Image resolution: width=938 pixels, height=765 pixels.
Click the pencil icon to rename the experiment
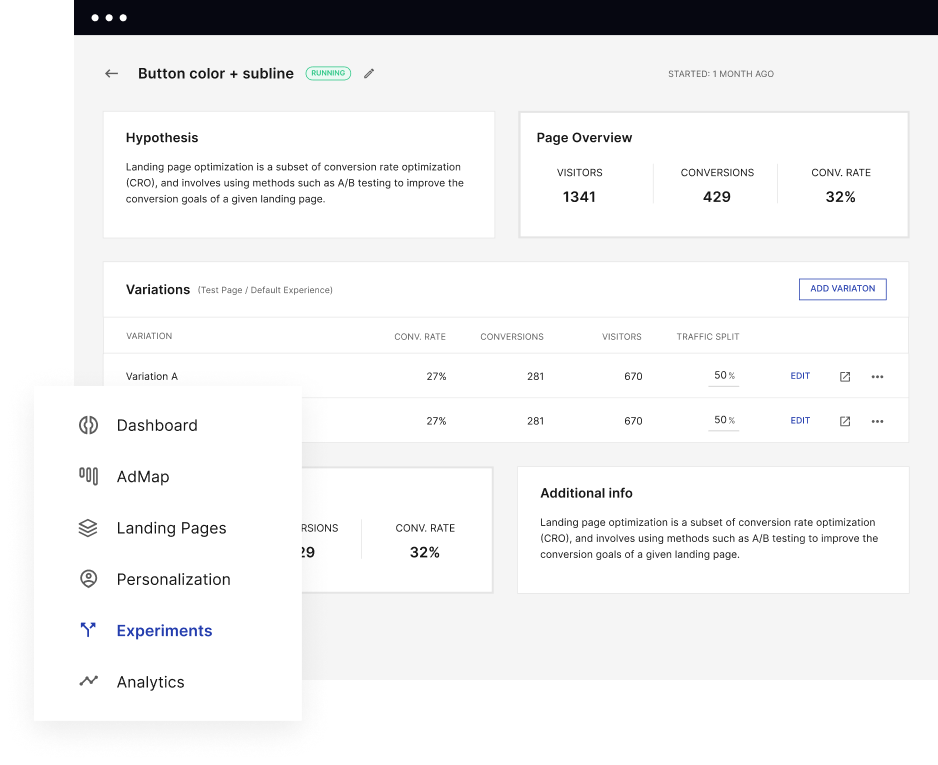pyautogui.click(x=368, y=73)
